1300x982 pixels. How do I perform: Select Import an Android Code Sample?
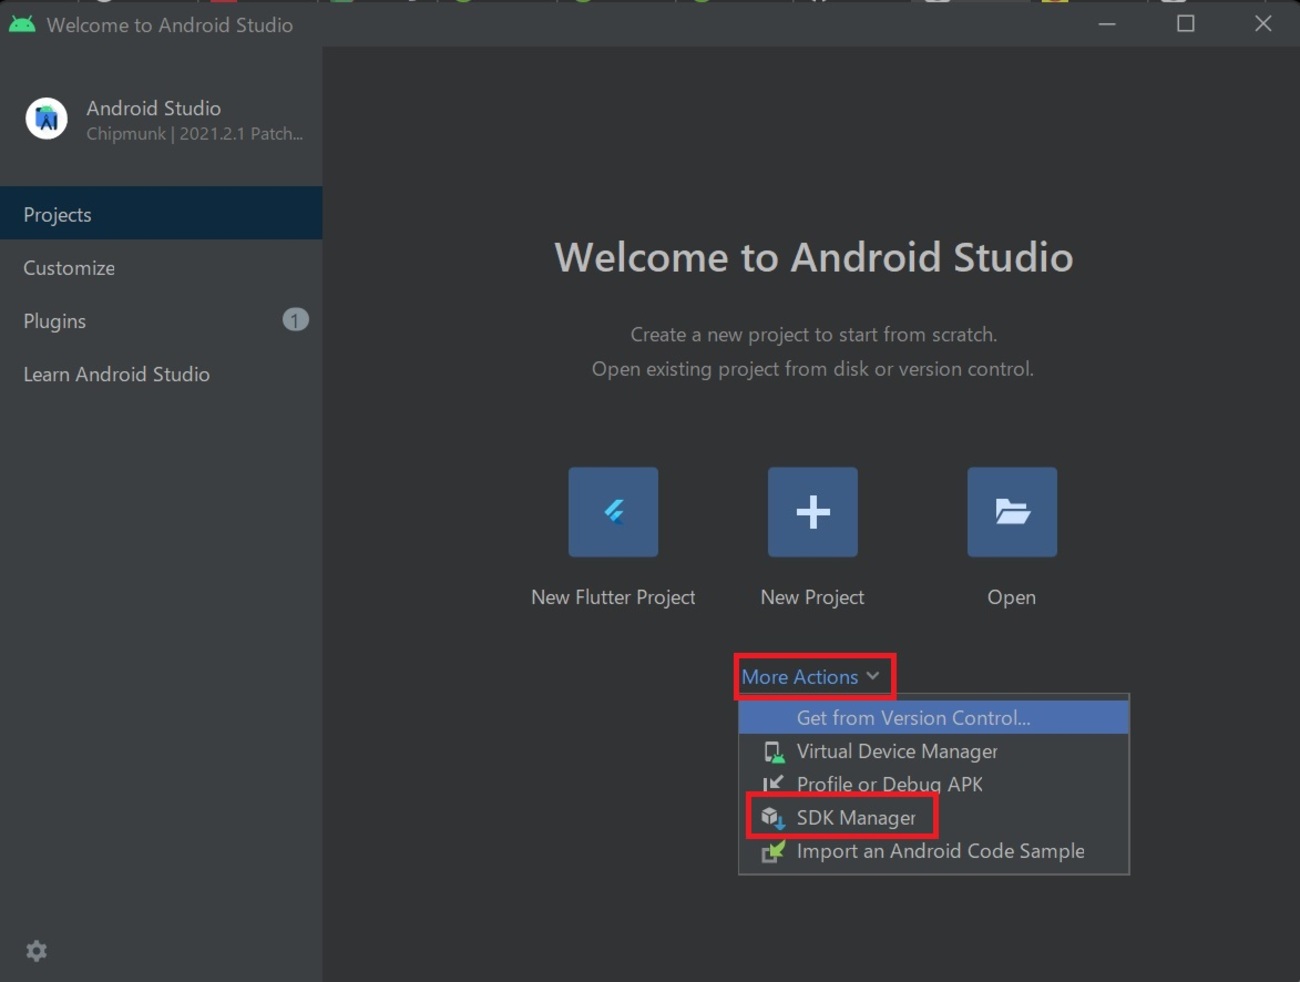(940, 851)
